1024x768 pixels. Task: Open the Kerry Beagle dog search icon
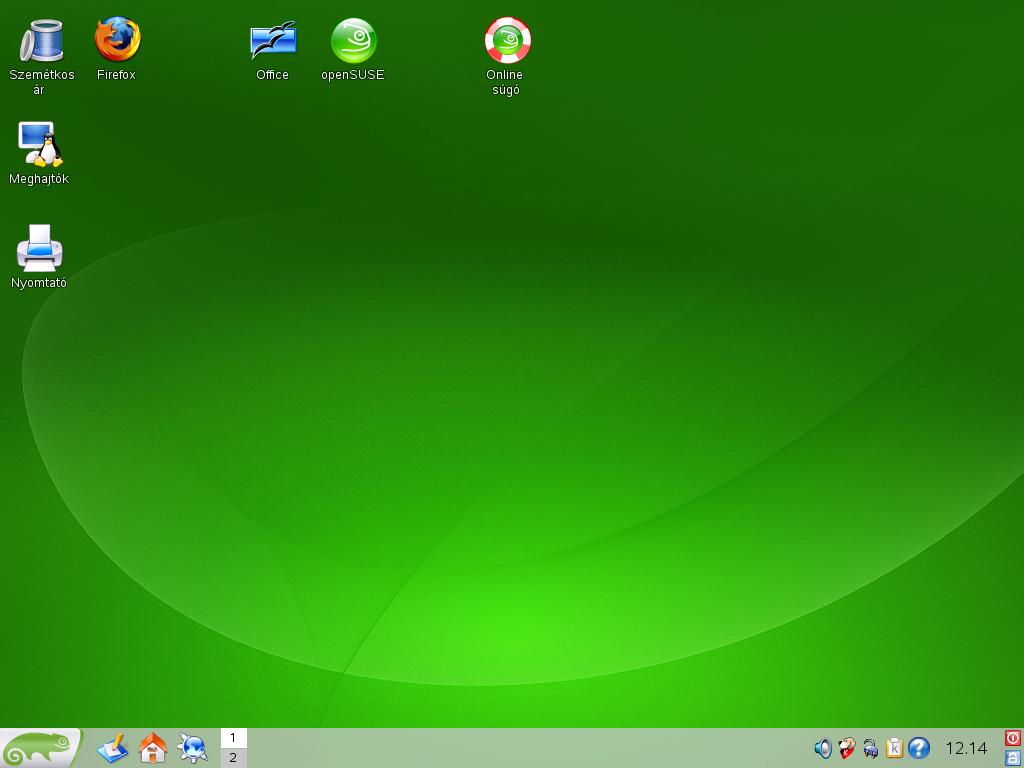tap(847, 748)
